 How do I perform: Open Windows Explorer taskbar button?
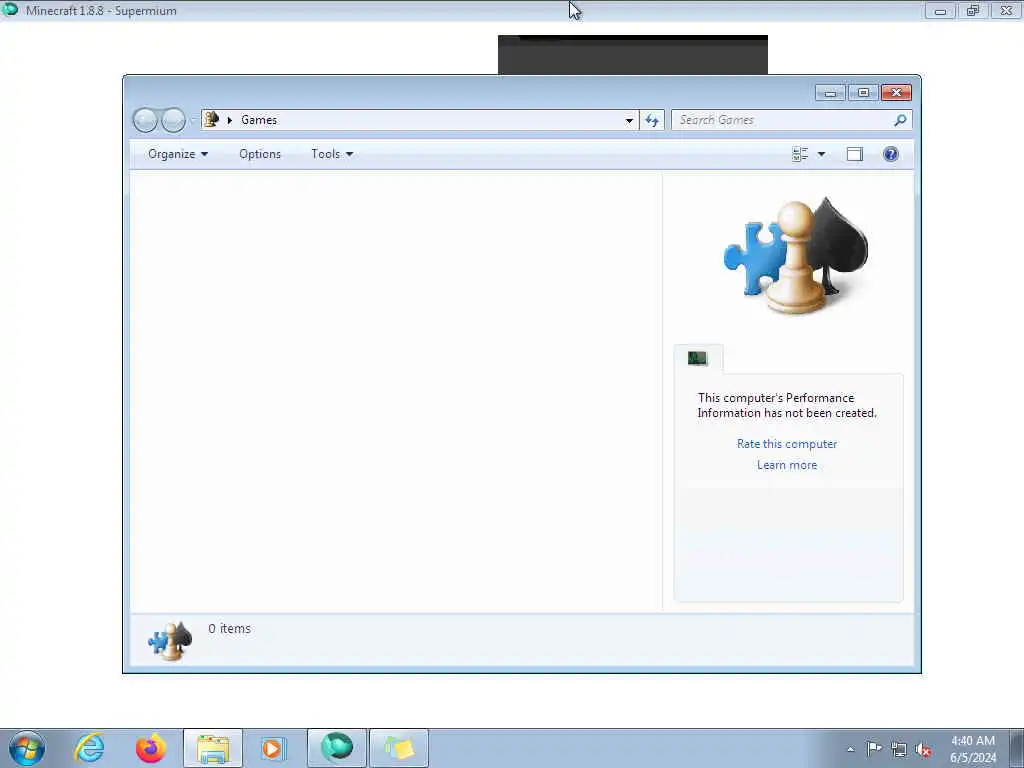pyautogui.click(x=213, y=748)
